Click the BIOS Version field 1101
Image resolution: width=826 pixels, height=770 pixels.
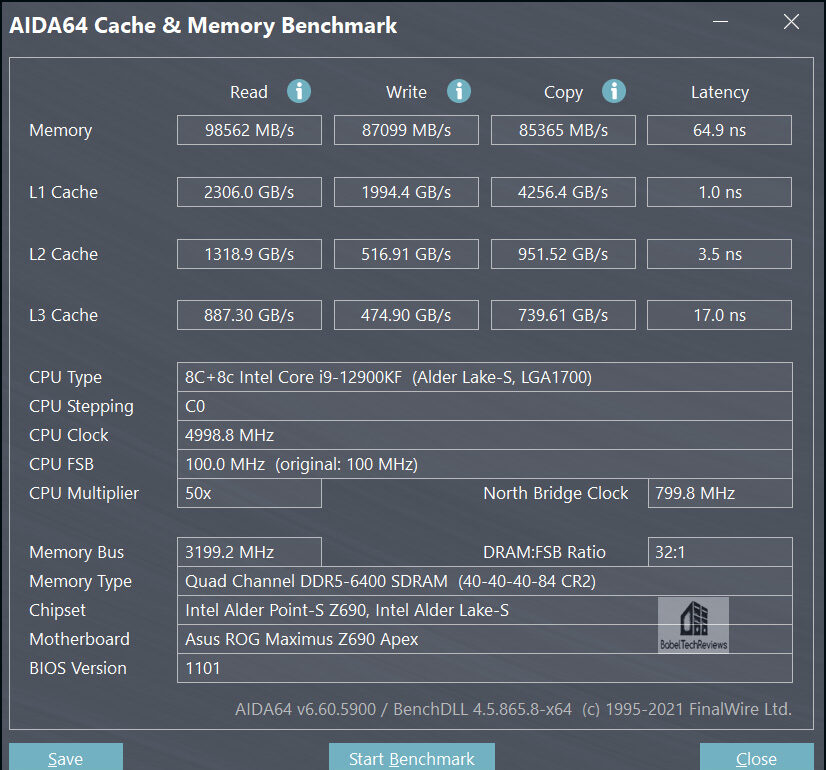tap(485, 668)
